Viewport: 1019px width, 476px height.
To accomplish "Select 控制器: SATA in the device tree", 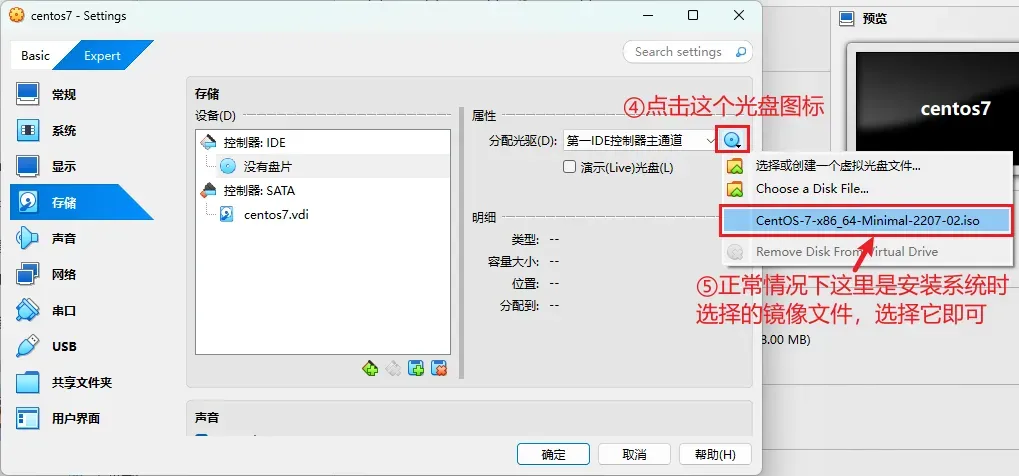I will coord(259,190).
